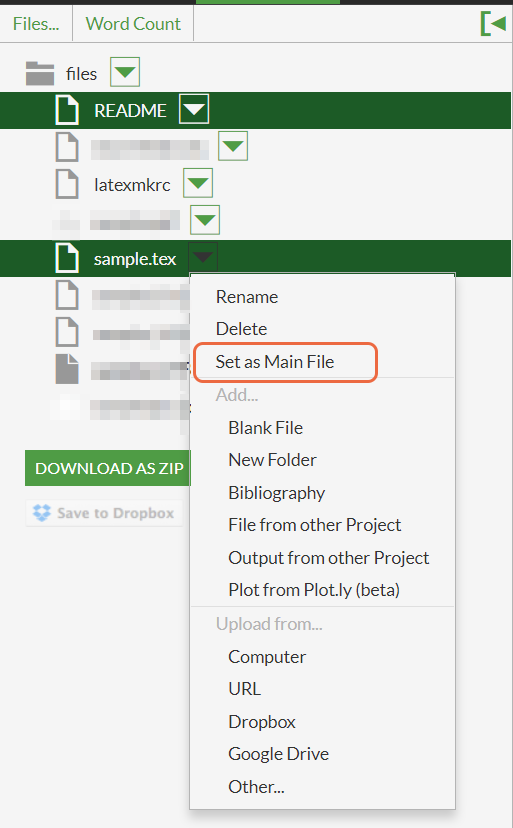
Task: Open the Files... tab
Action: (x=36, y=24)
